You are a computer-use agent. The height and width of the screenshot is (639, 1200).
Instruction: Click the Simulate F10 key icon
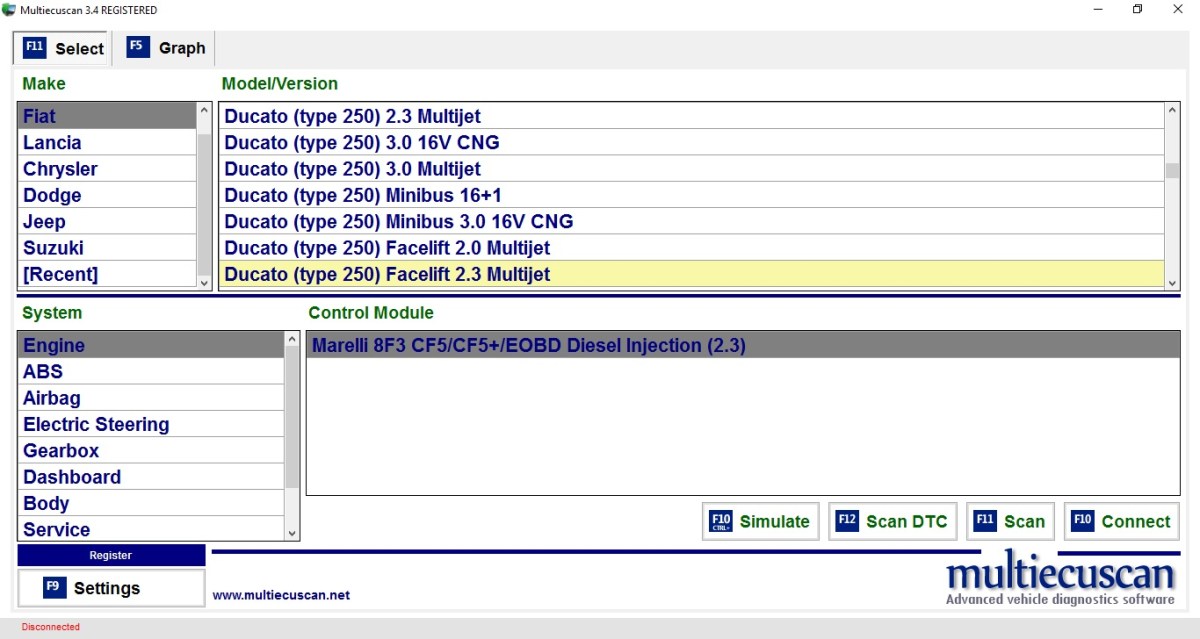pyautogui.click(x=720, y=521)
